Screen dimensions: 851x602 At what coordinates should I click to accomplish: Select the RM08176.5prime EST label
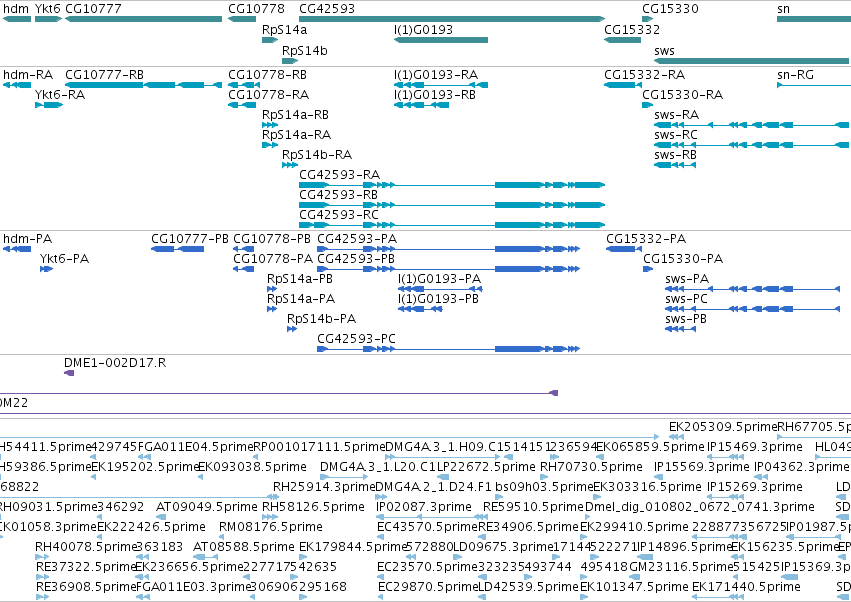[271, 527]
